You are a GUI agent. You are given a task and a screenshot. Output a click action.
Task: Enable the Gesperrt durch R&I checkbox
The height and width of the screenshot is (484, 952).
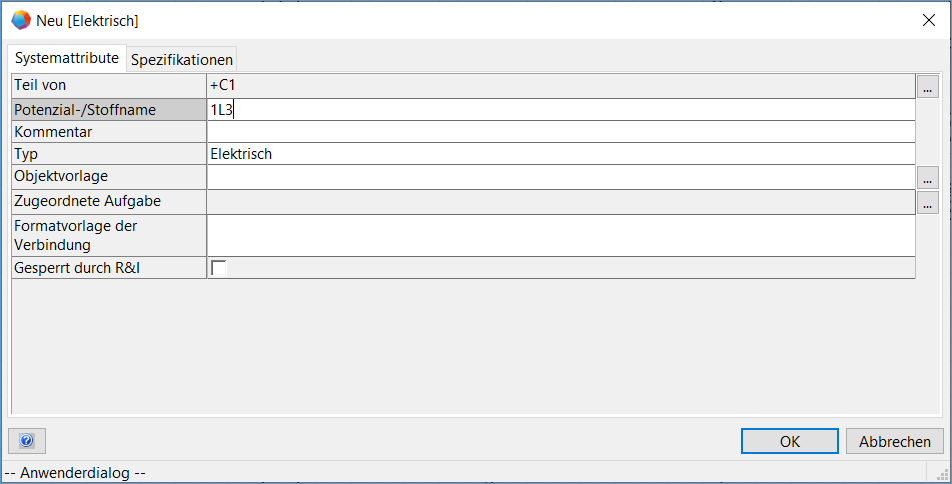219,268
